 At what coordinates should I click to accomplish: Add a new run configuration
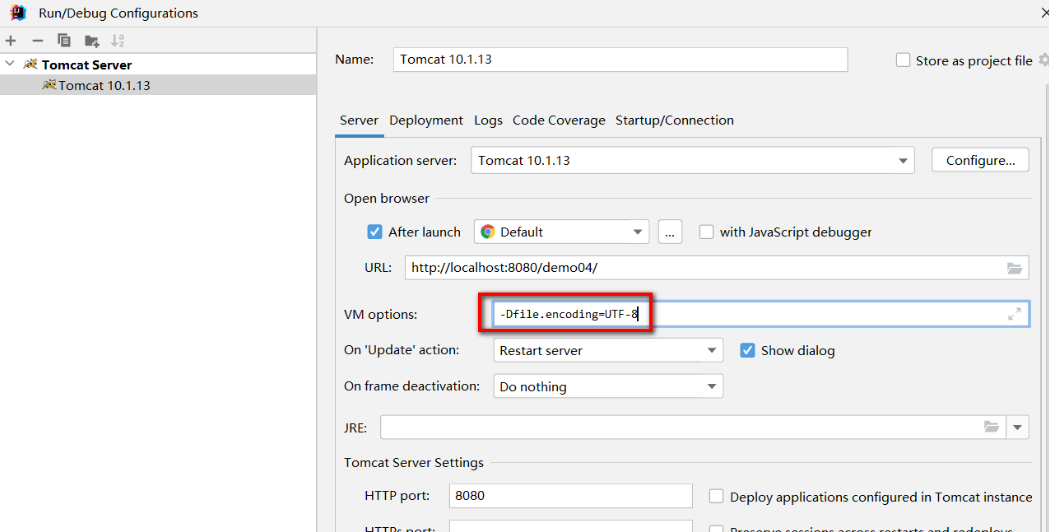tap(11, 41)
